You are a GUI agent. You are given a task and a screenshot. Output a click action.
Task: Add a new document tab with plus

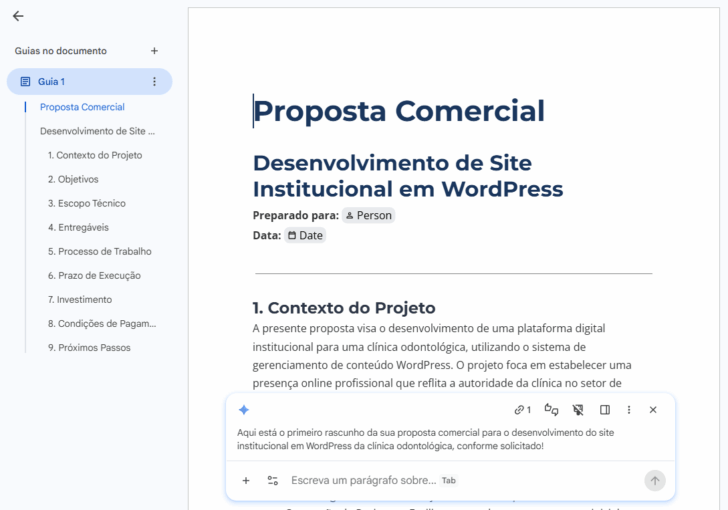coord(154,51)
